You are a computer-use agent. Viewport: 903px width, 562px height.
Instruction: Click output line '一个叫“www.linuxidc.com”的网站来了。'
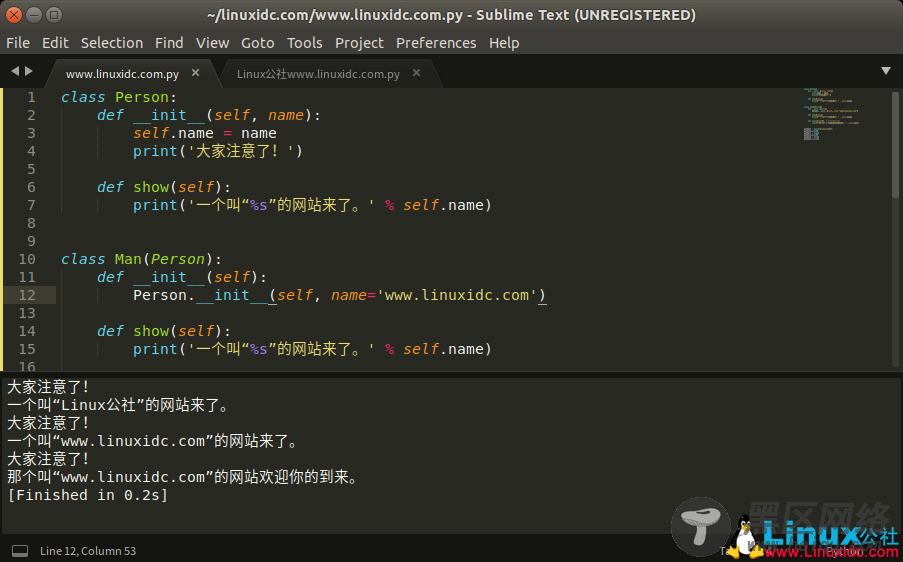point(153,441)
